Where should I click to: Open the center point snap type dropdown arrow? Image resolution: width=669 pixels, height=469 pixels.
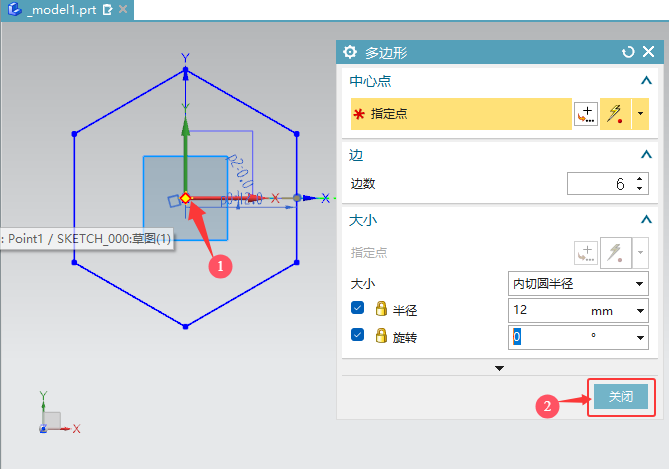[x=640, y=114]
